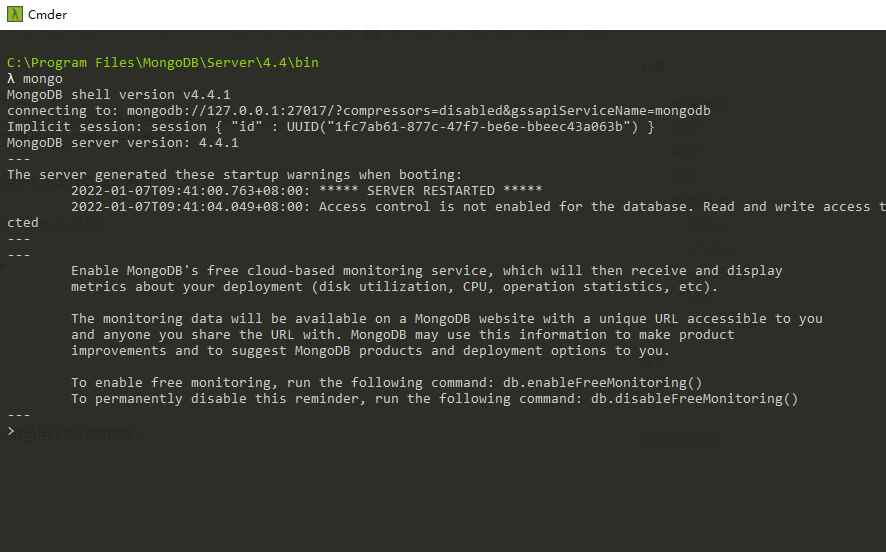Screen dimensions: 886x552
Task: Click the MongoDB server version 4.4.1 line
Action: [x=123, y=142]
